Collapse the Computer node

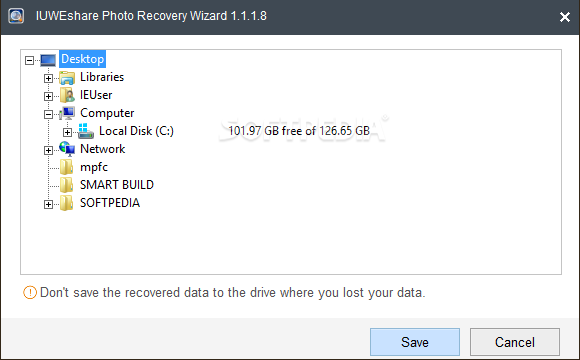click(x=48, y=114)
